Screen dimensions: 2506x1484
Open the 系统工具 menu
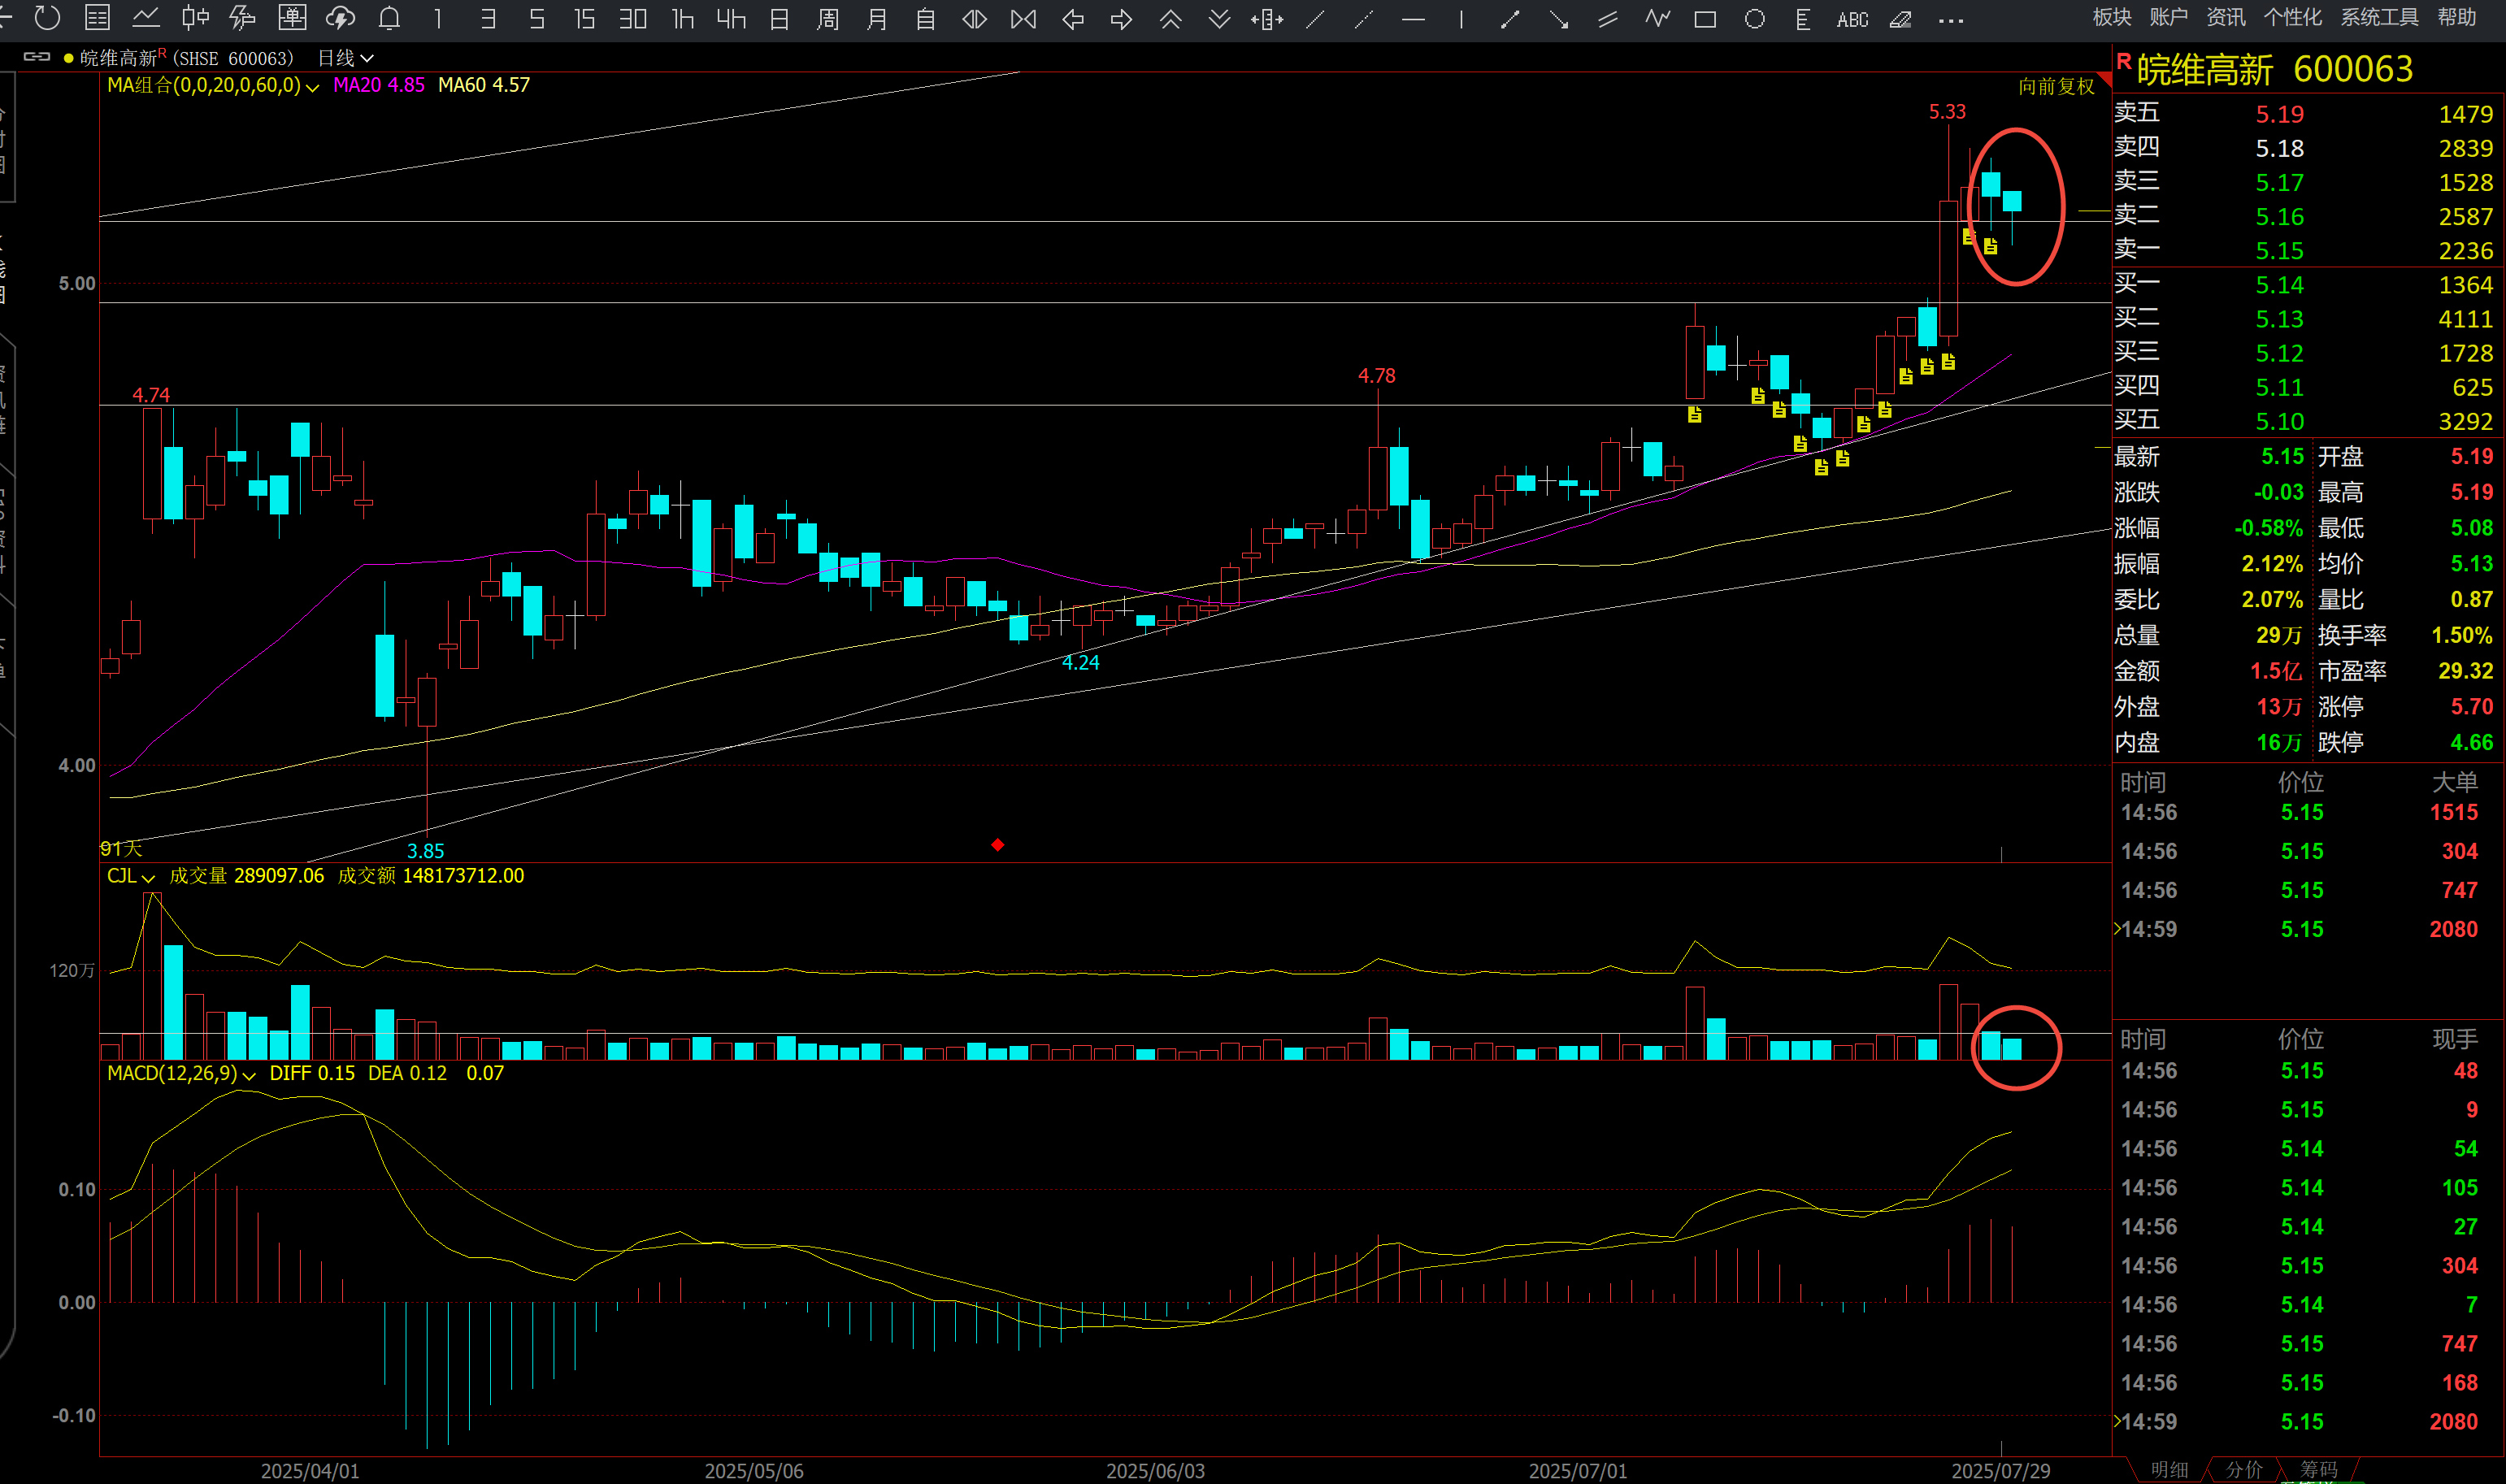[2379, 17]
